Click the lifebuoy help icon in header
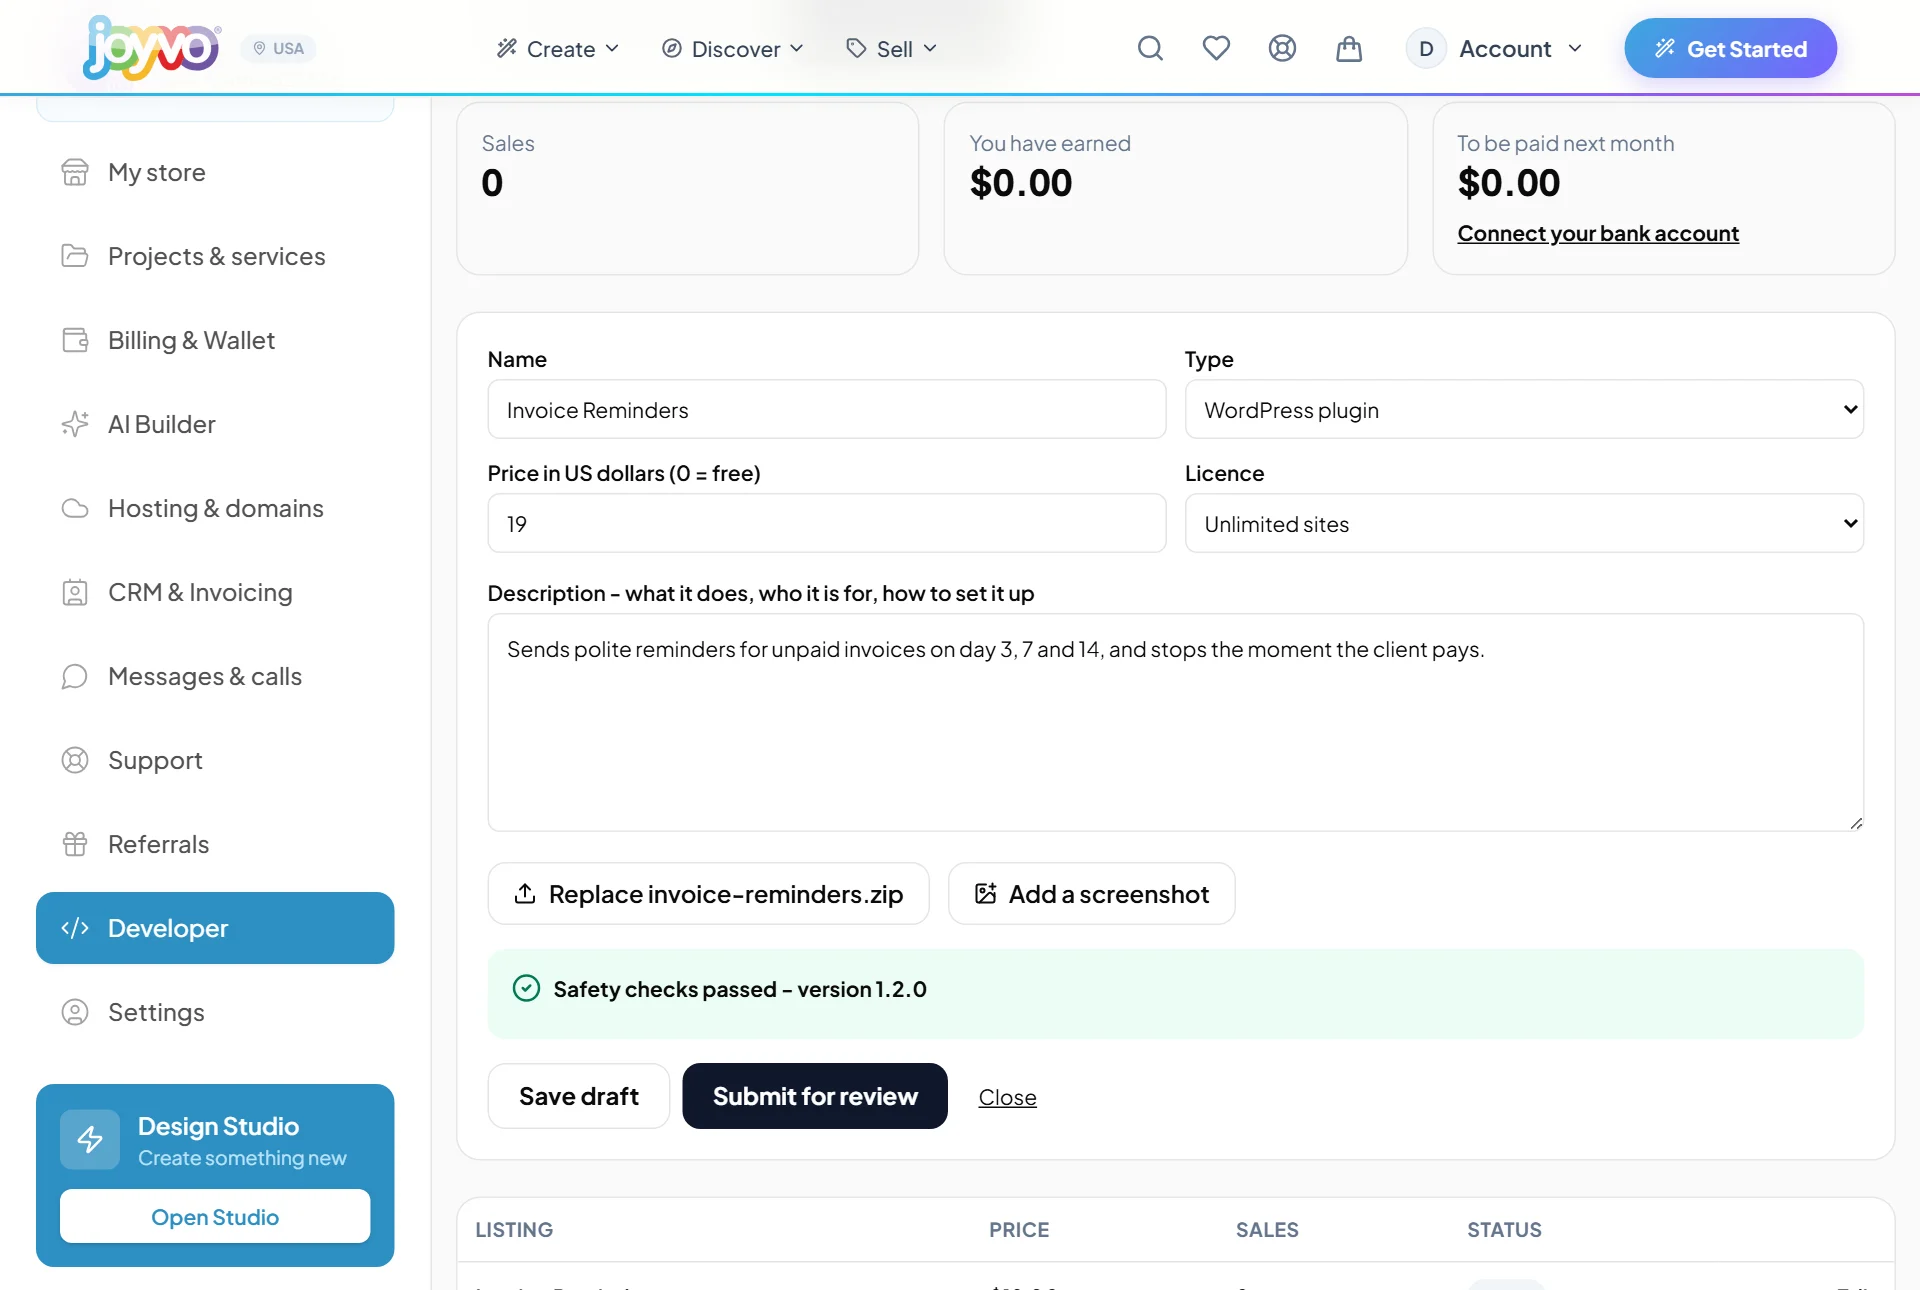Image resolution: width=1920 pixels, height=1290 pixels. 1282,48
